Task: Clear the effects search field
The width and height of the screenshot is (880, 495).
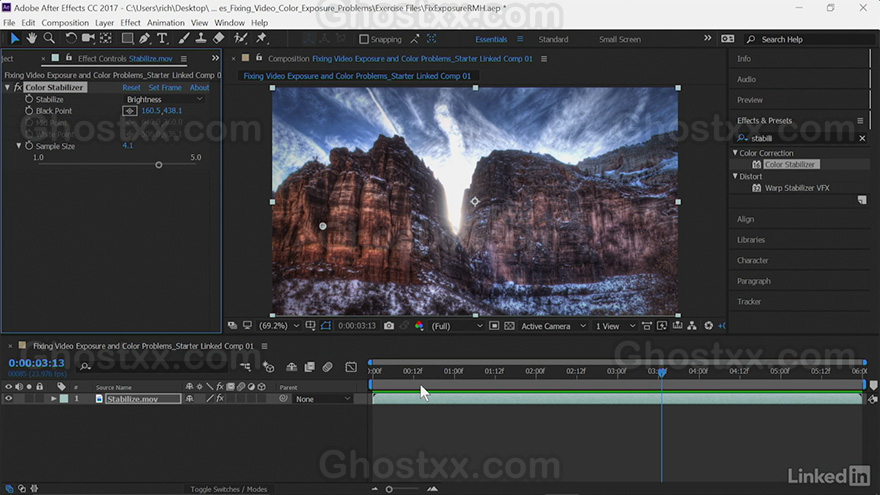Action: (862, 138)
